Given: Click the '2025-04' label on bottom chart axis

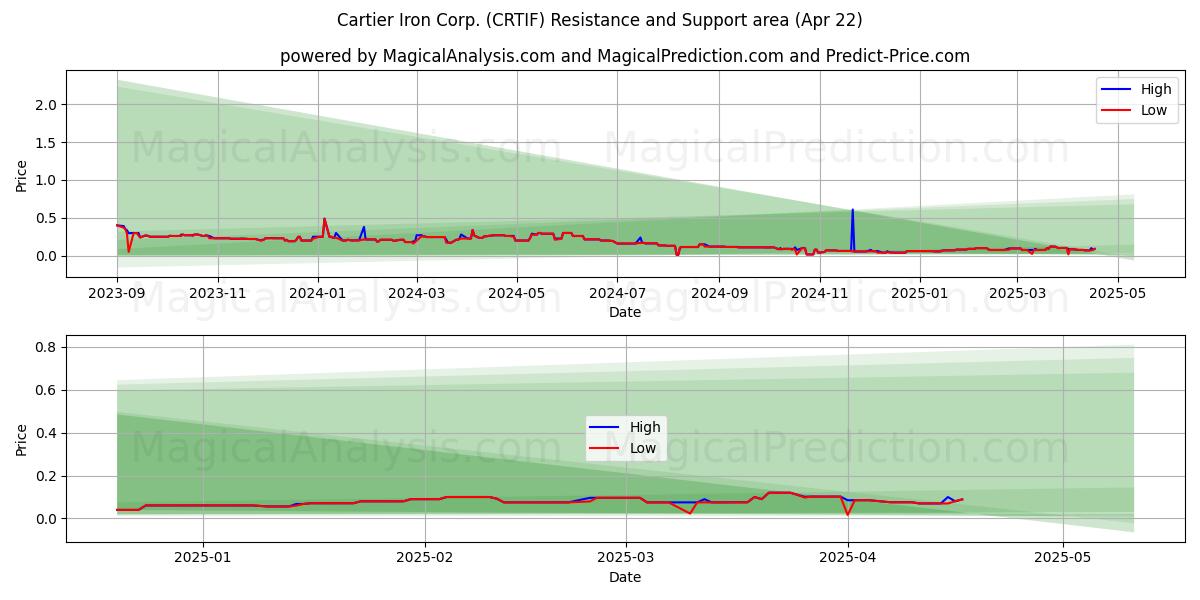Looking at the screenshot, I should click(848, 557).
